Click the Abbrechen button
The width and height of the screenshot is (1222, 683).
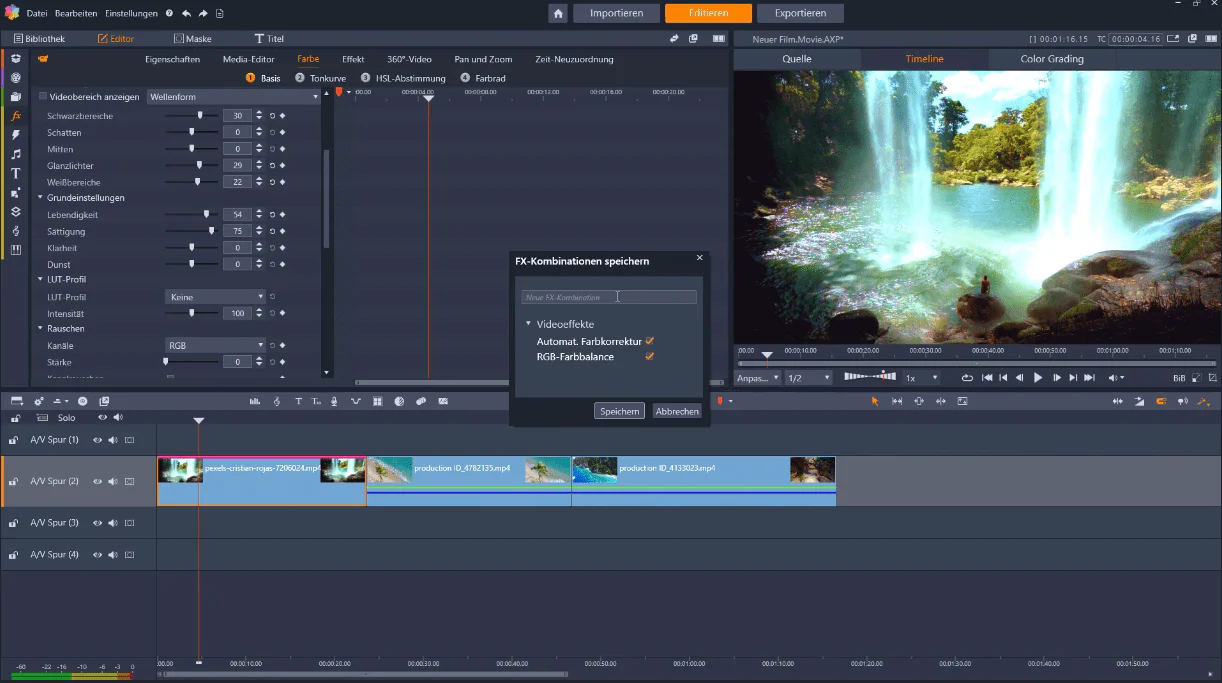click(x=677, y=411)
